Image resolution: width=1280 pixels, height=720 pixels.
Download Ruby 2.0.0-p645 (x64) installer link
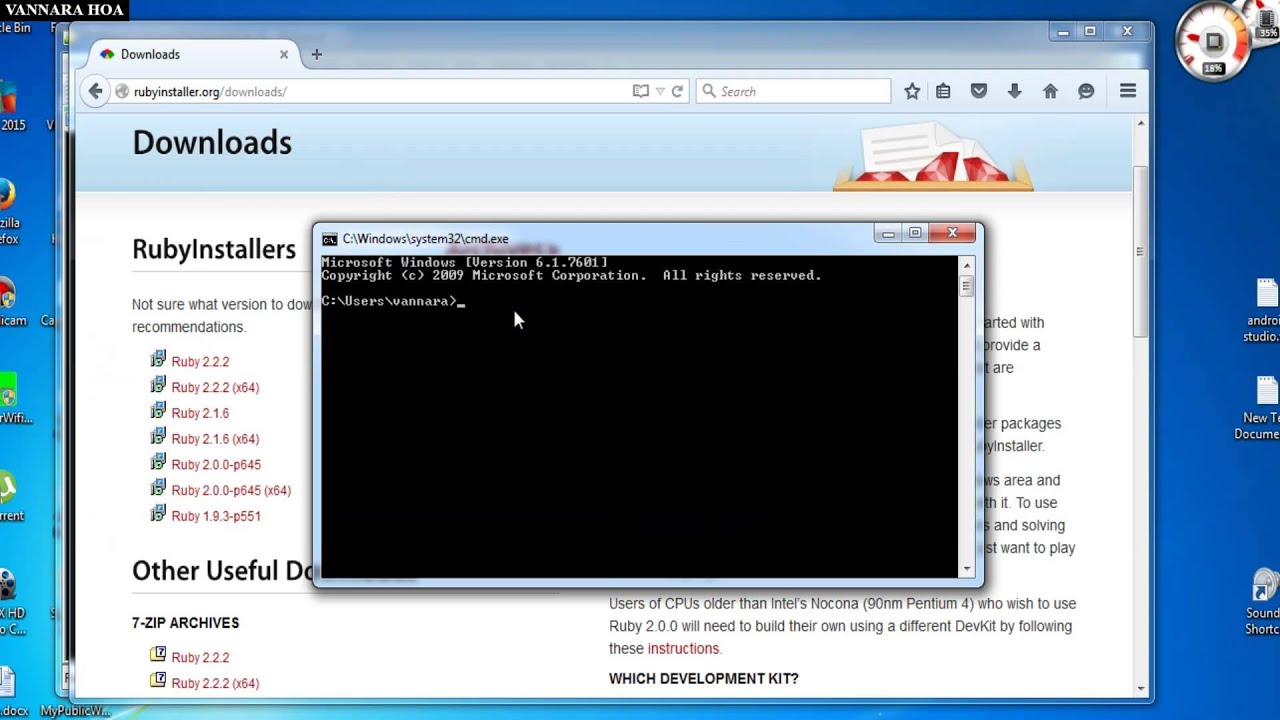pos(231,491)
